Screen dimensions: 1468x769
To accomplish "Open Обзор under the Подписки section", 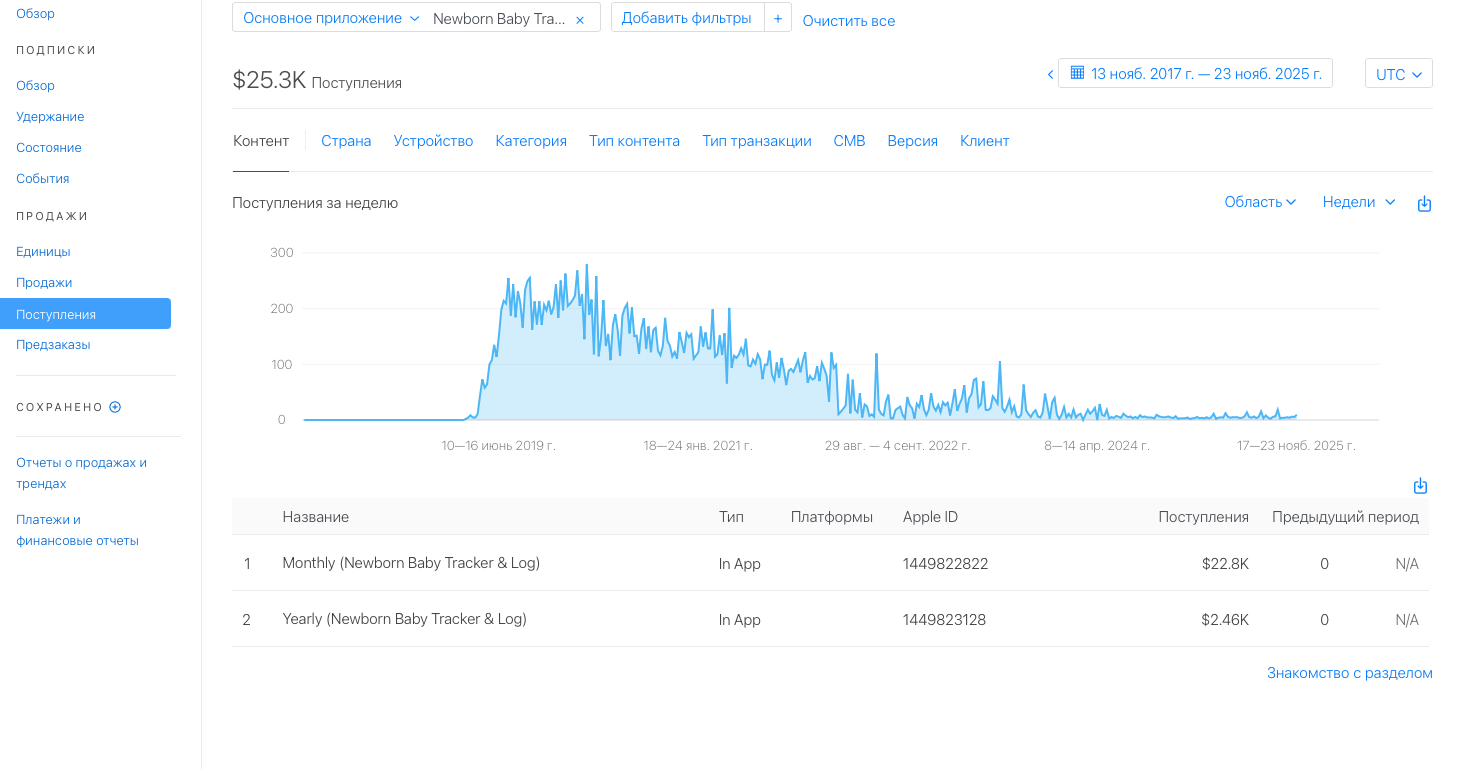I will (x=35, y=86).
